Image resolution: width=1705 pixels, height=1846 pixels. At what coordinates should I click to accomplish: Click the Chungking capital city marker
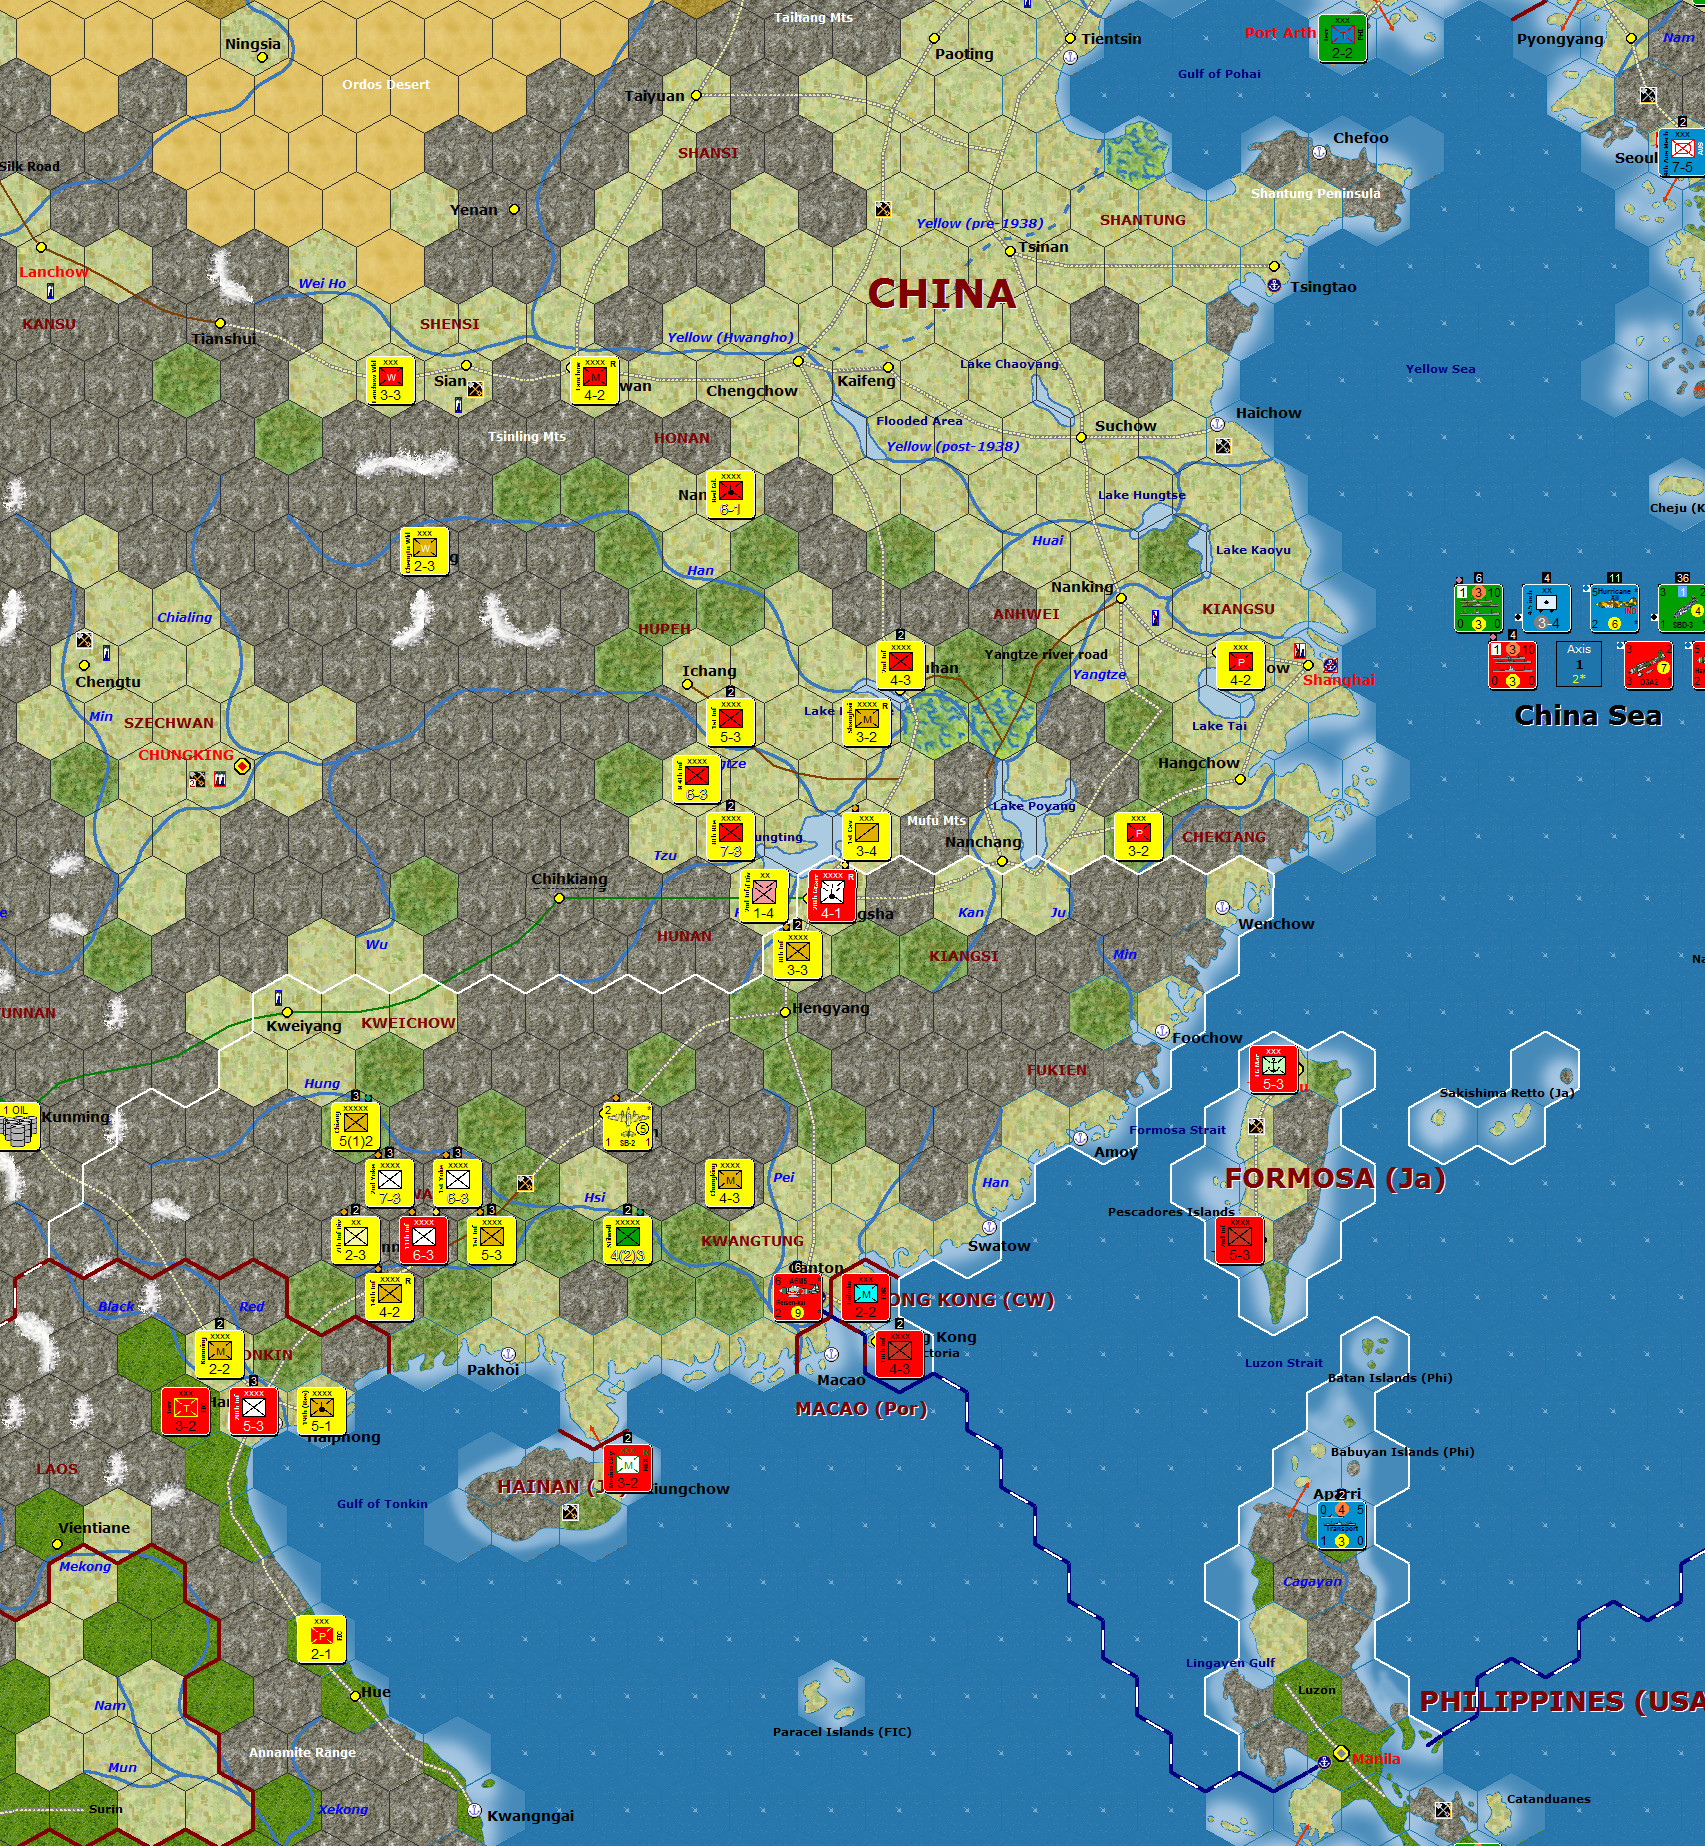(243, 766)
